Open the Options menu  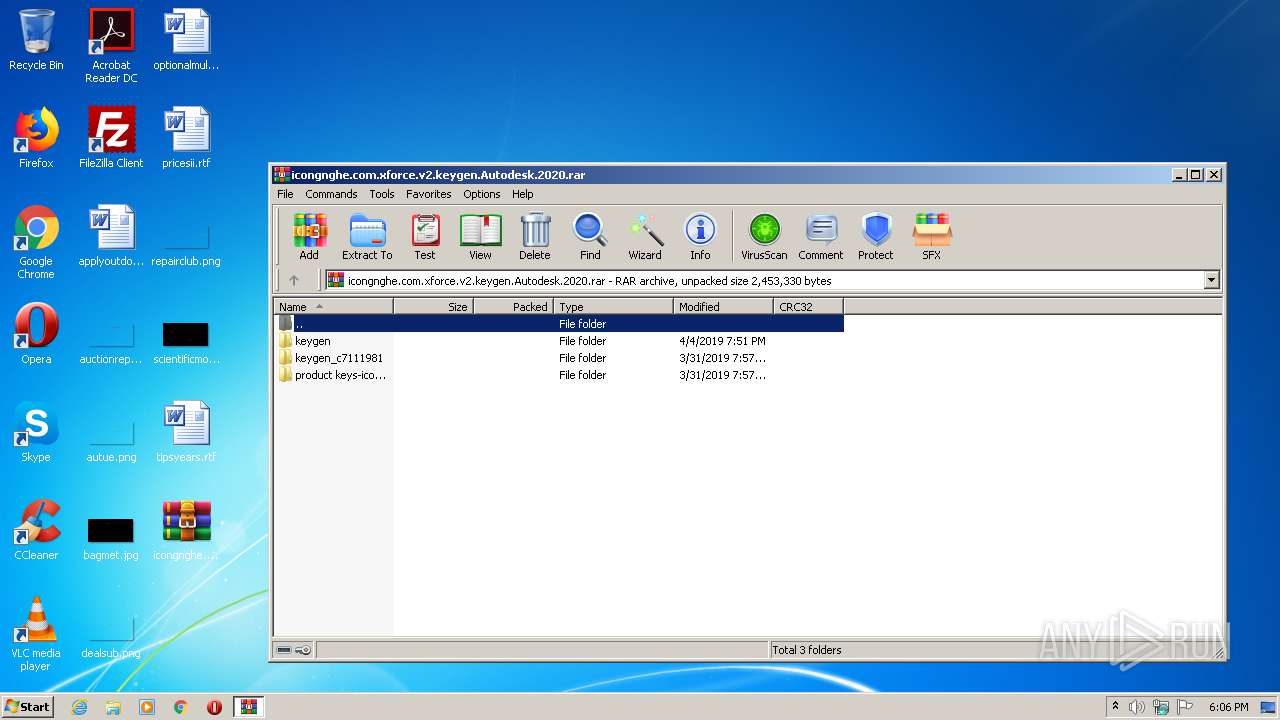482,194
